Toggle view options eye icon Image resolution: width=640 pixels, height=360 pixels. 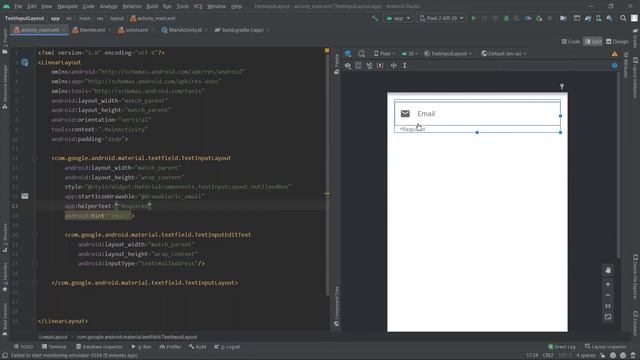click(x=347, y=65)
